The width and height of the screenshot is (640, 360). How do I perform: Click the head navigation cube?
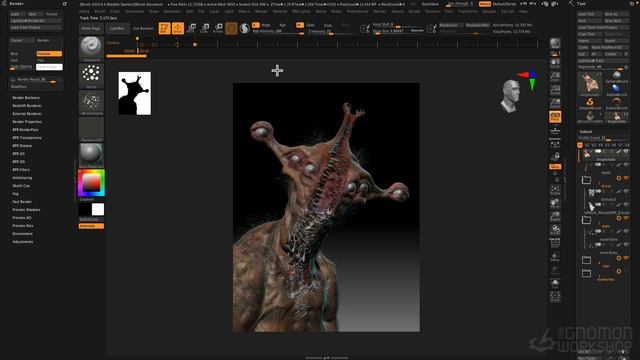point(510,96)
